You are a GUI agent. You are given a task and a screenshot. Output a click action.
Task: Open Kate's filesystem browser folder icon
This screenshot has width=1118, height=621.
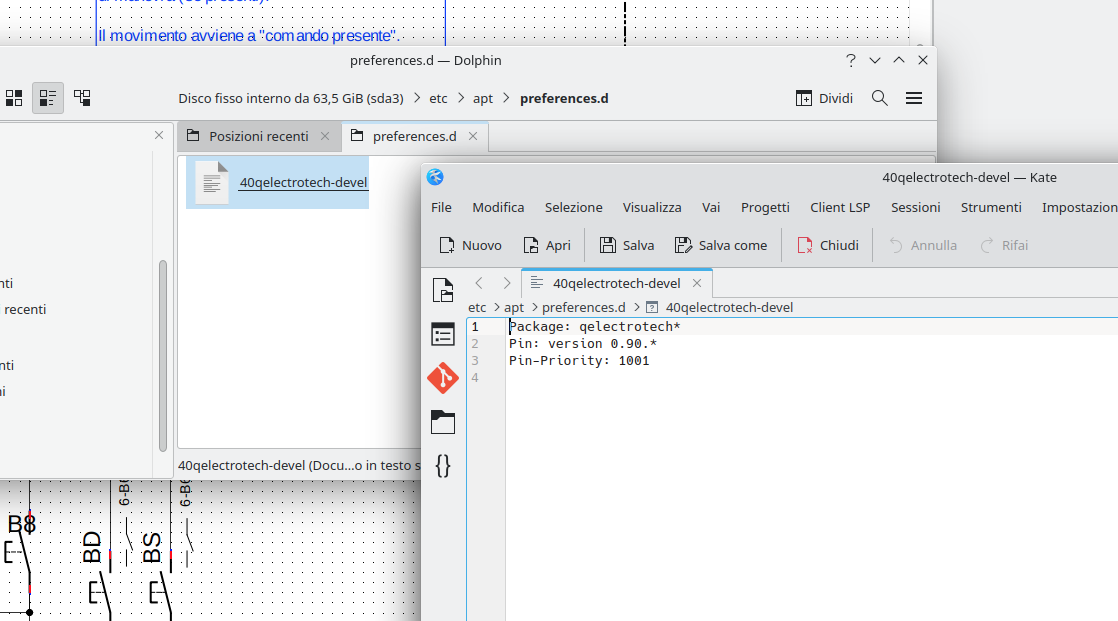pos(442,422)
